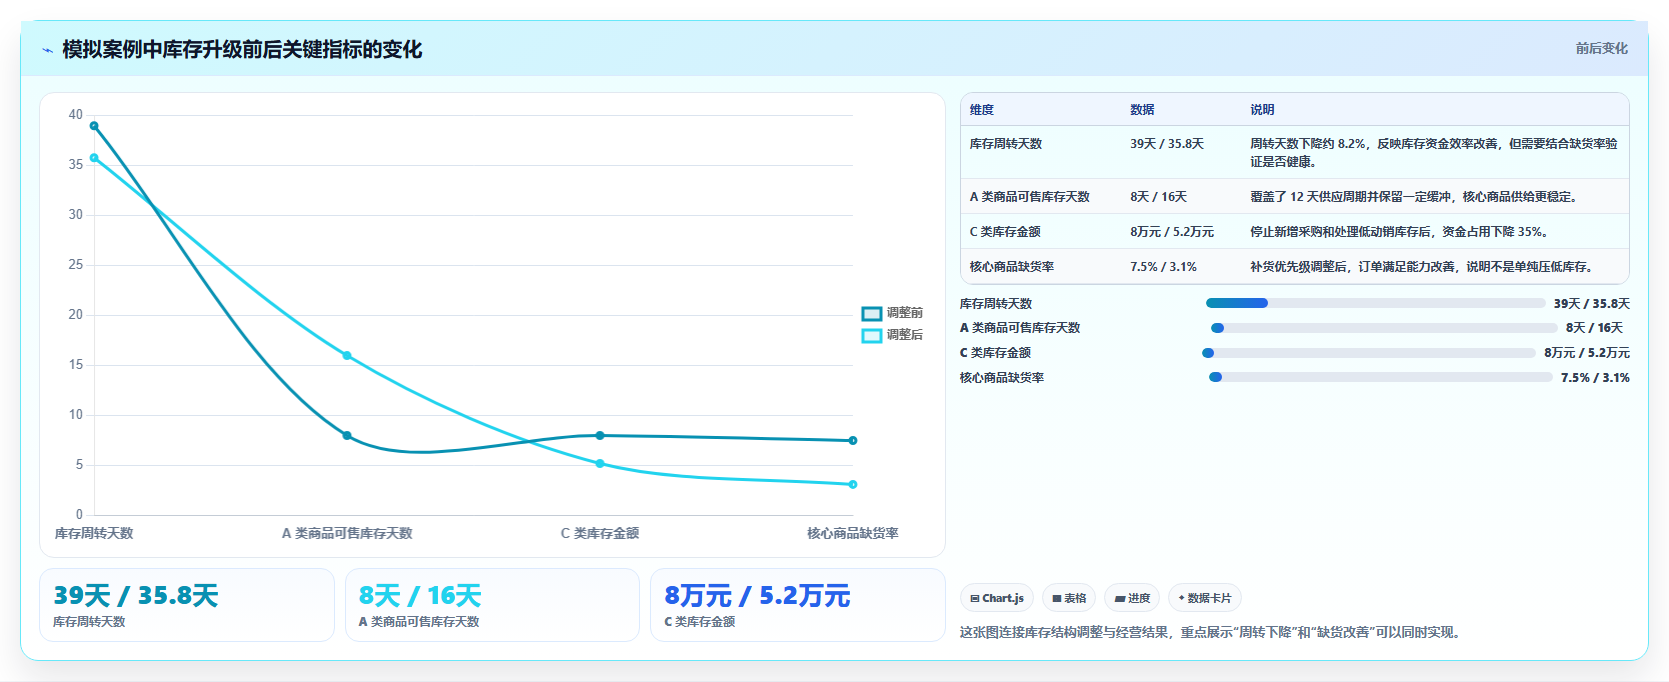
Task: Click the 核心商品缺货率 table row label
Action: [1012, 267]
